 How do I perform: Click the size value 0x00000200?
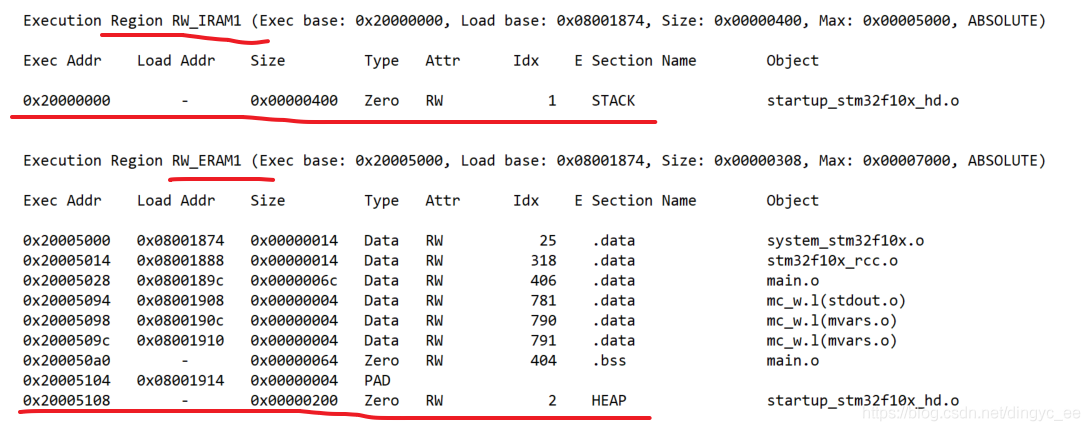pos(294,400)
